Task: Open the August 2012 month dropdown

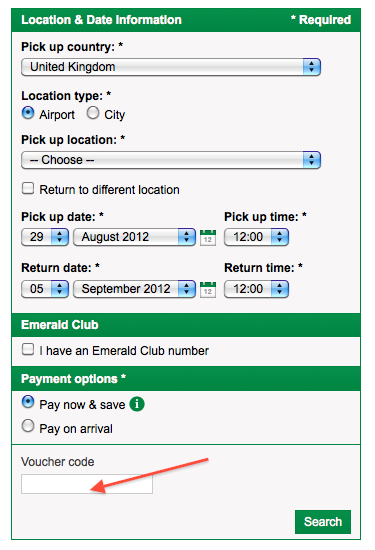Action: [x=134, y=237]
